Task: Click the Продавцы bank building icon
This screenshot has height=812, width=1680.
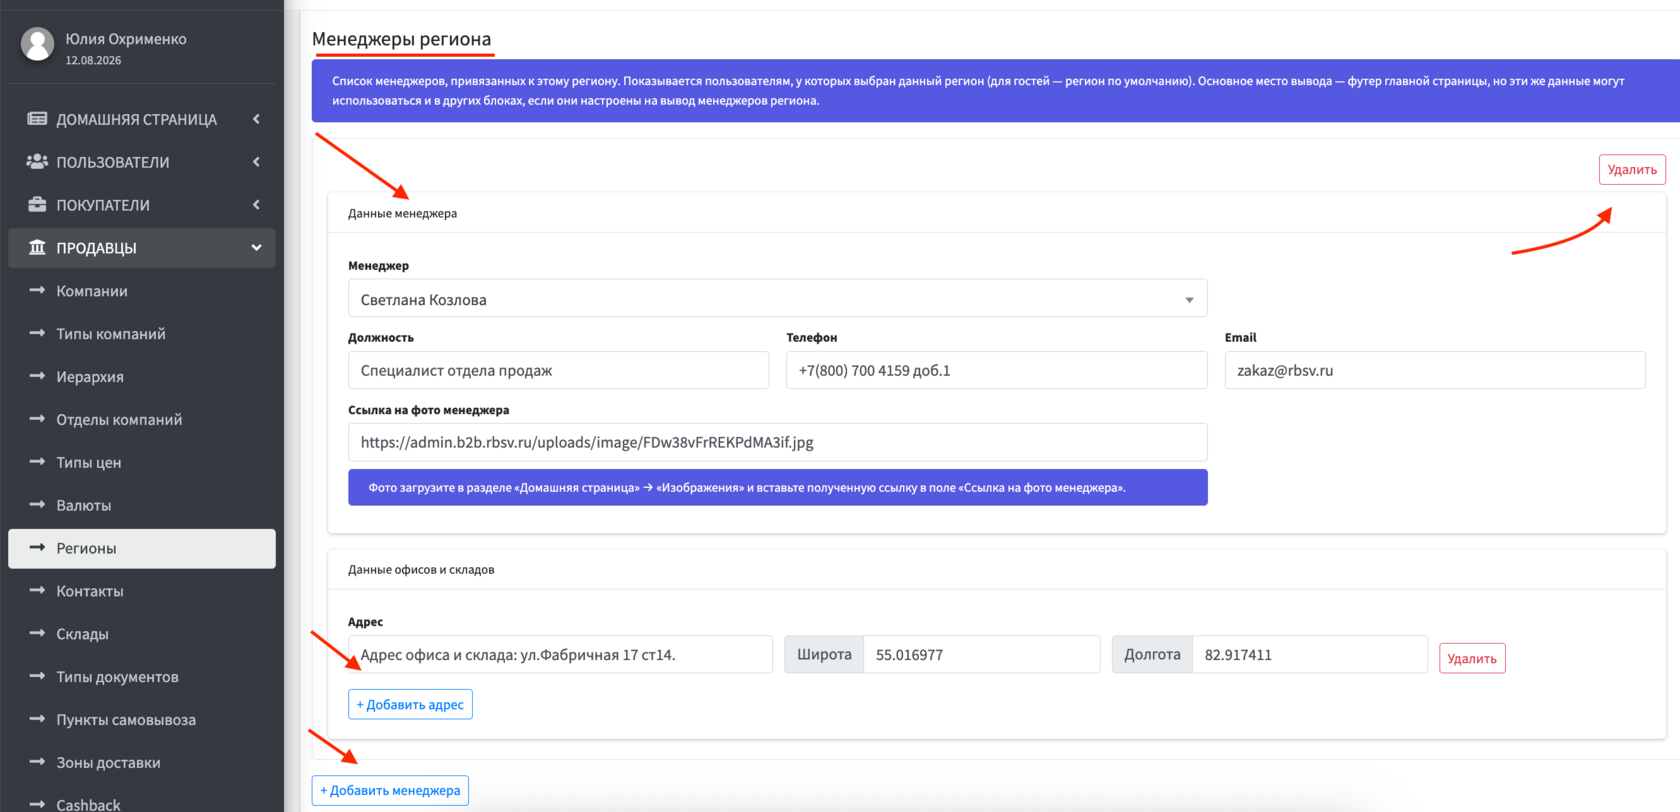Action: point(37,247)
